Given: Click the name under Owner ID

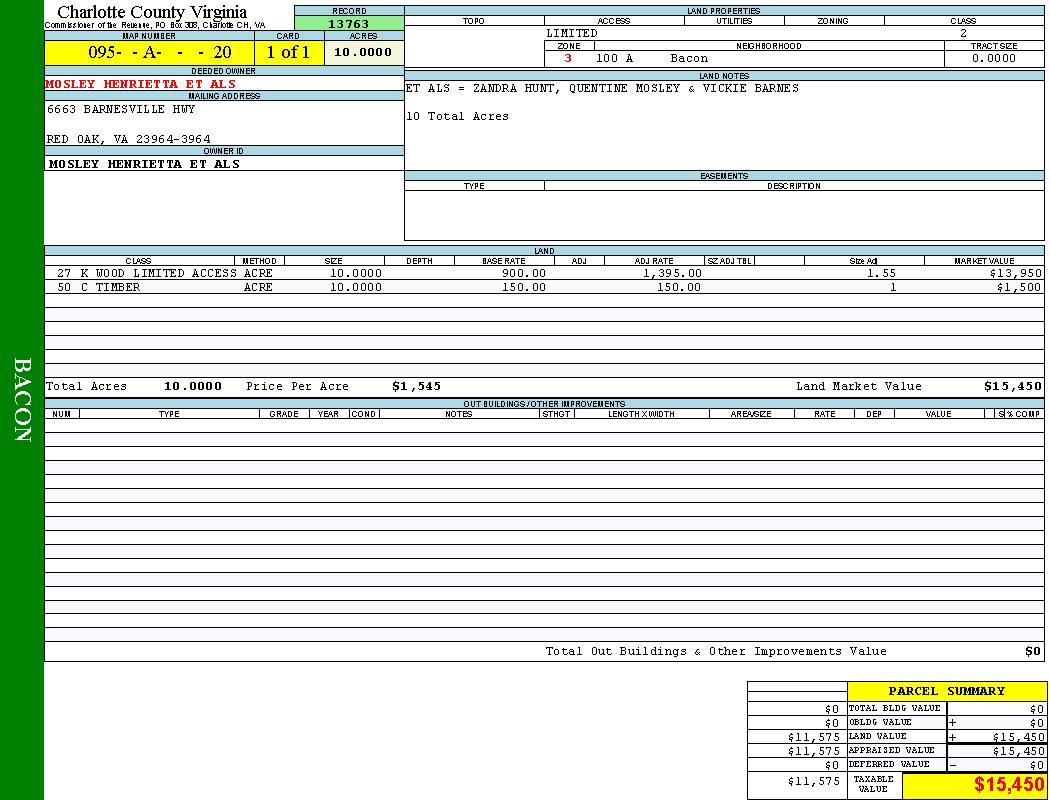Looking at the screenshot, I should click(144, 164).
